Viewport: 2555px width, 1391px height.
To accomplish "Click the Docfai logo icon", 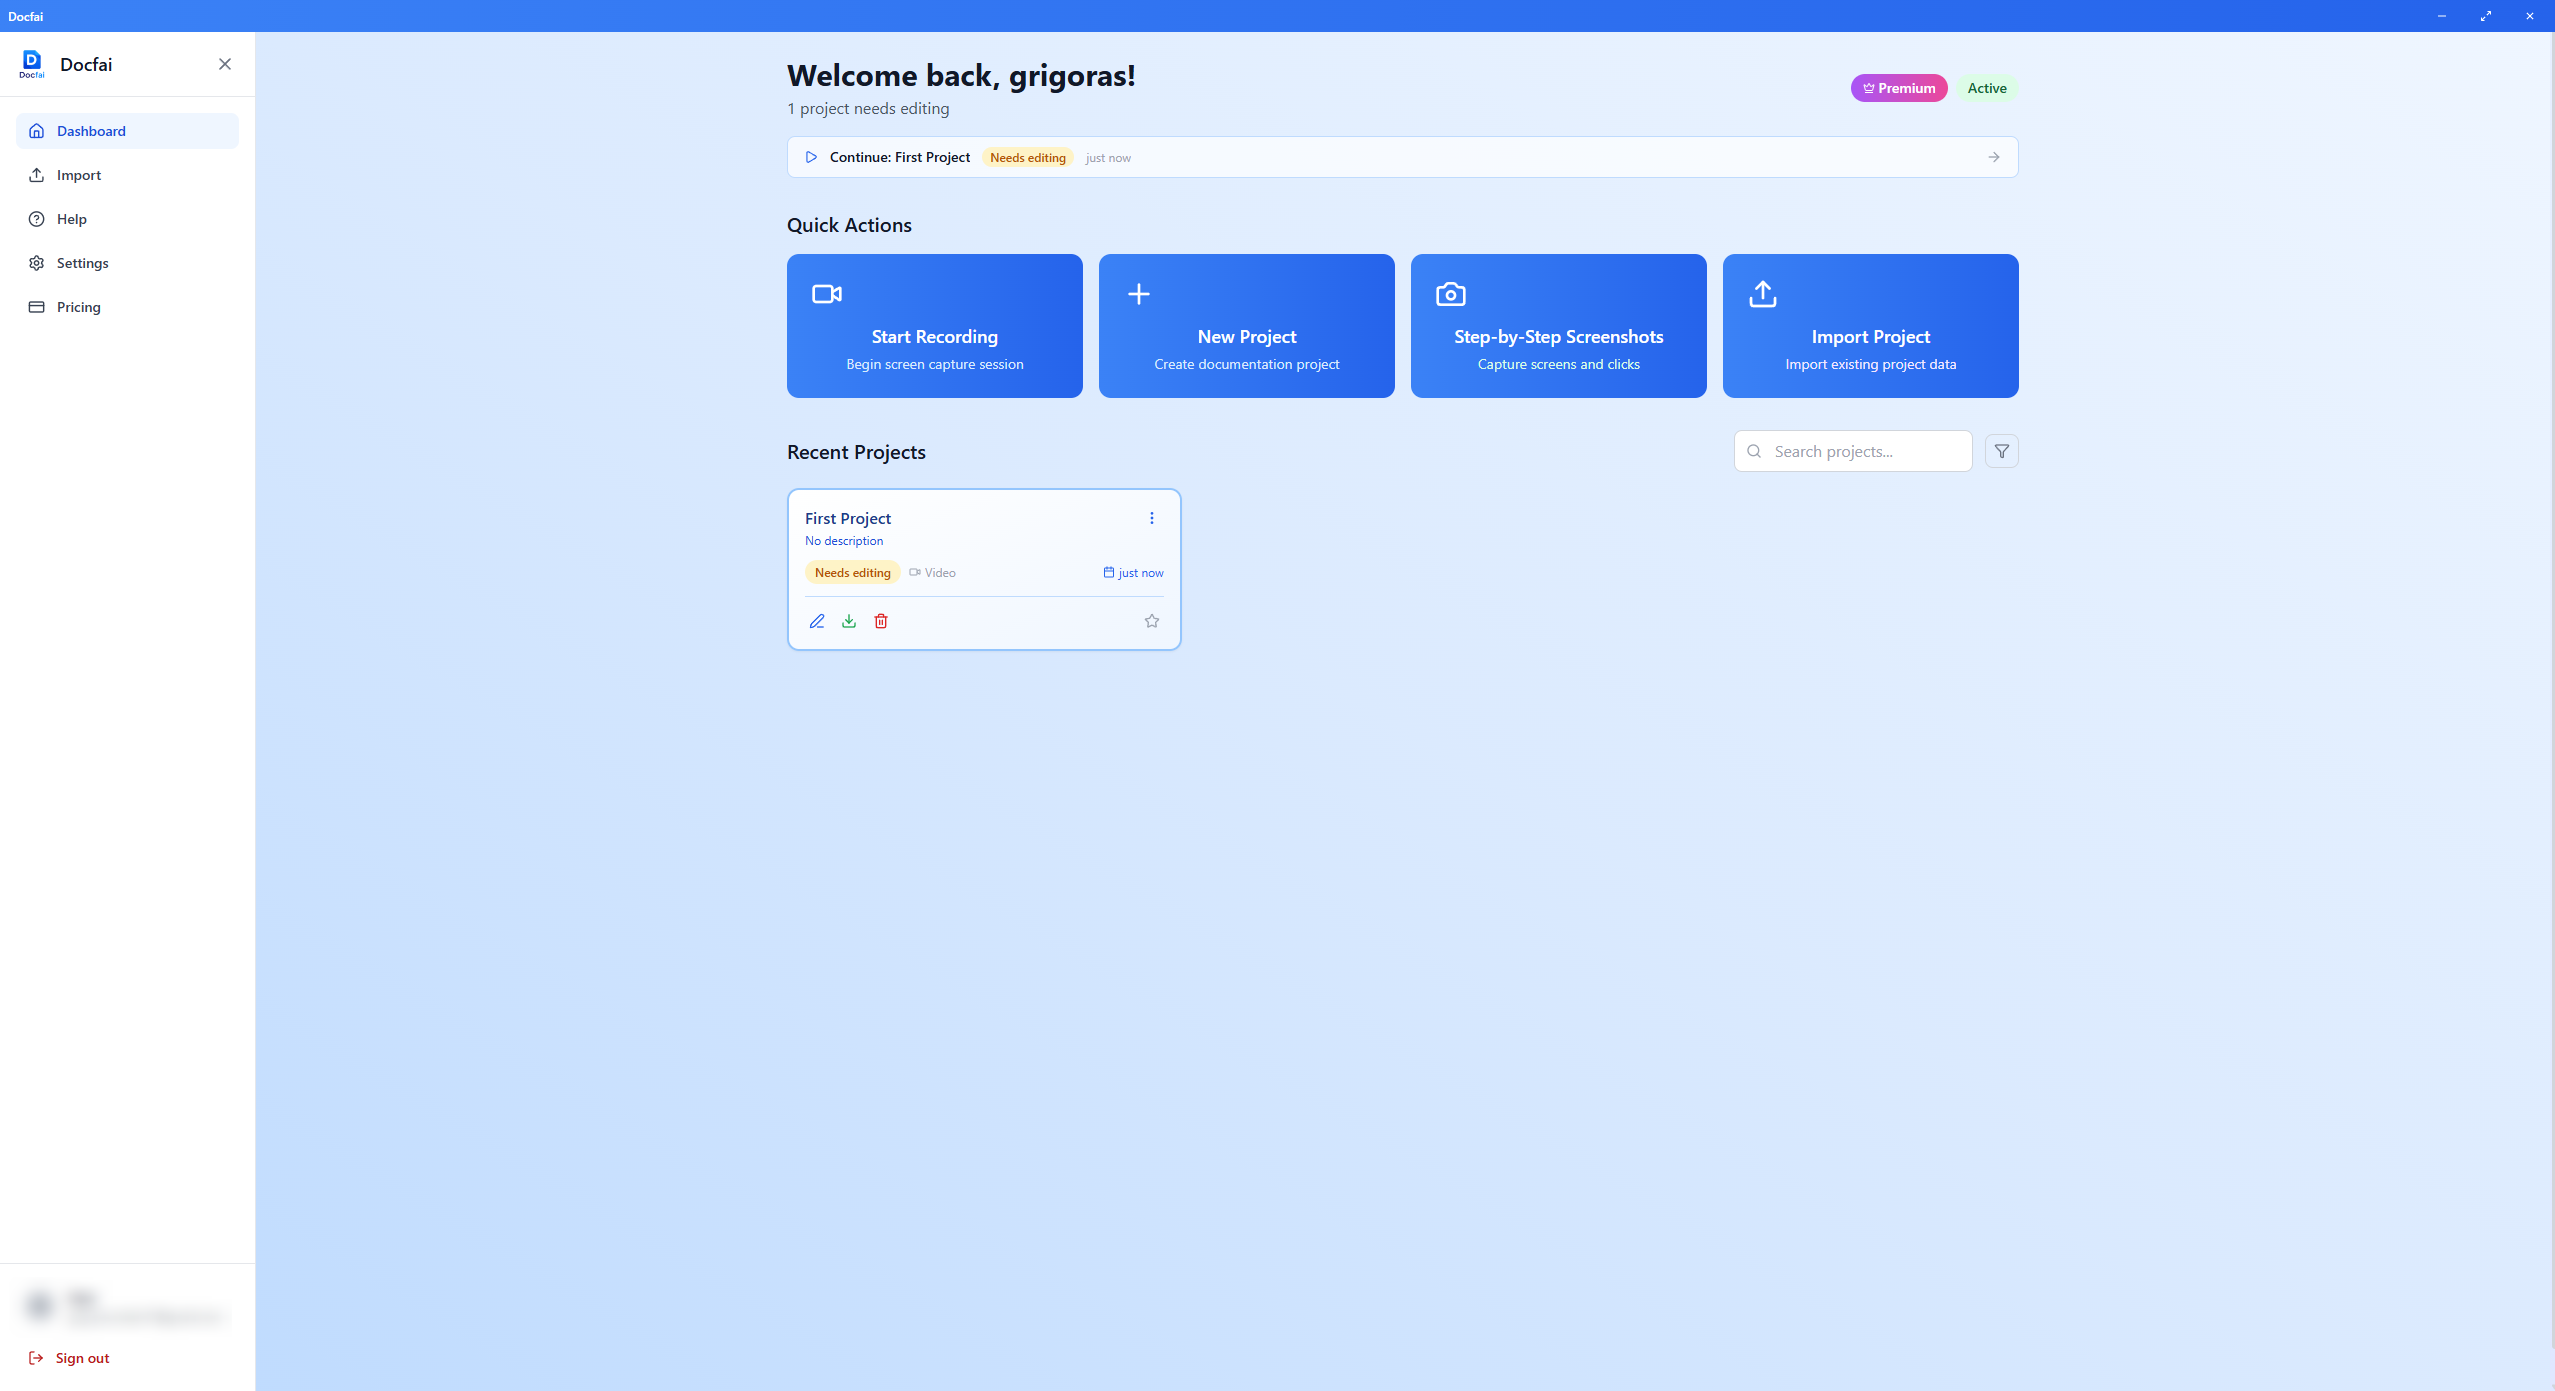I will click(x=32, y=64).
